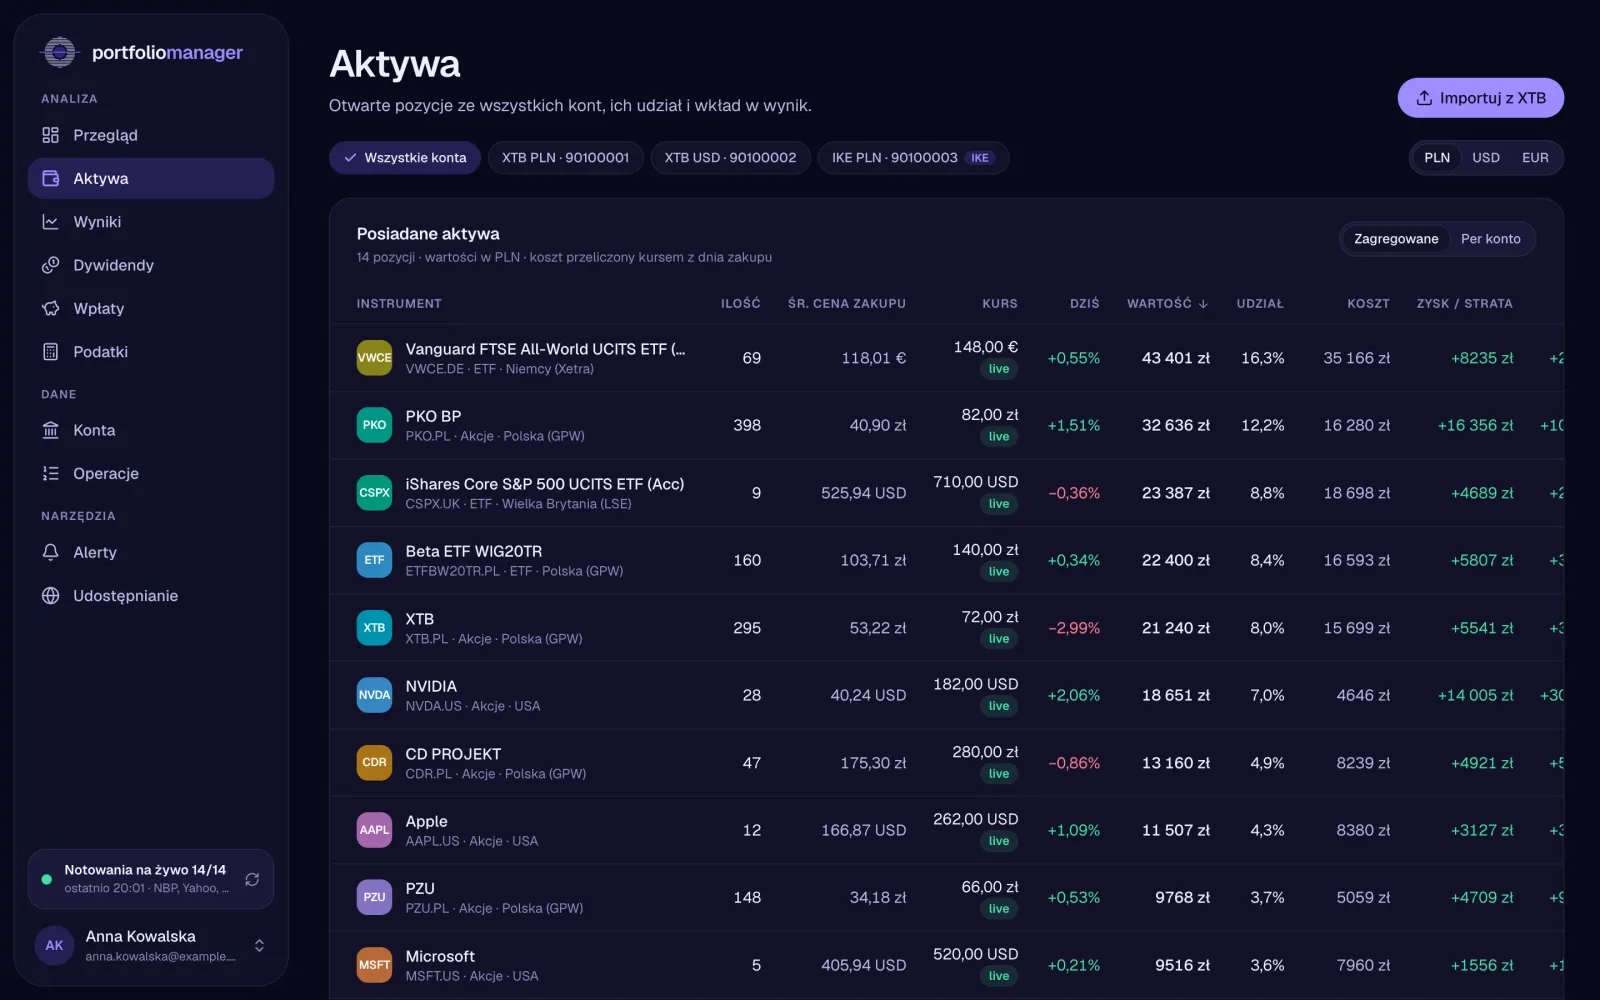Switch currency toggle to USD

pos(1486,158)
